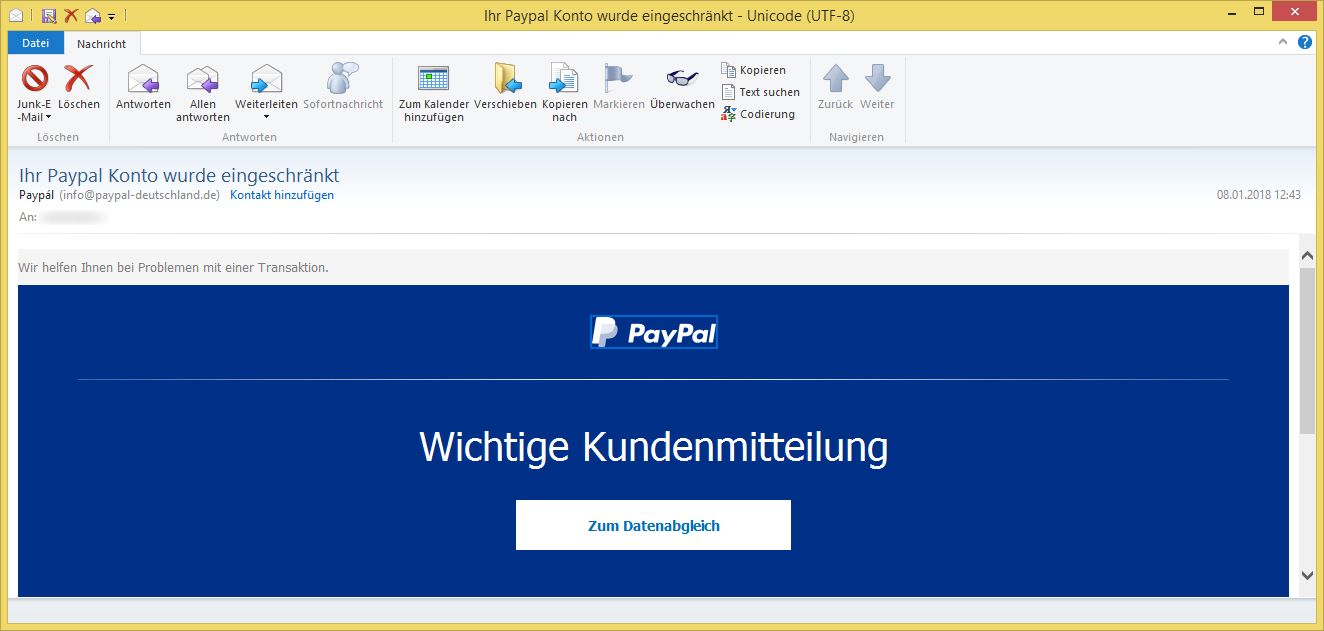Click red X delete in quick access toolbar

pyautogui.click(x=71, y=15)
